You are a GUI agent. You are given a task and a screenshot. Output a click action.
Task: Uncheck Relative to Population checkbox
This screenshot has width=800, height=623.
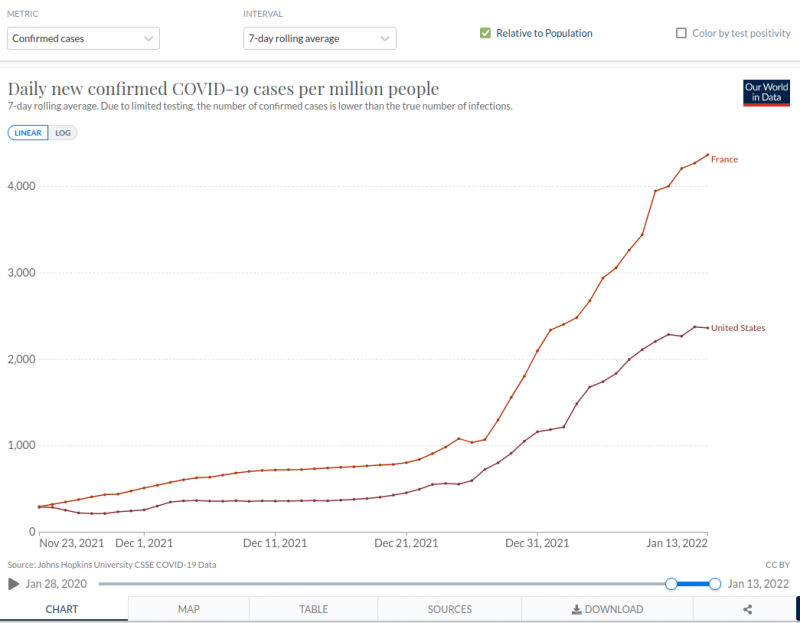pyautogui.click(x=486, y=33)
